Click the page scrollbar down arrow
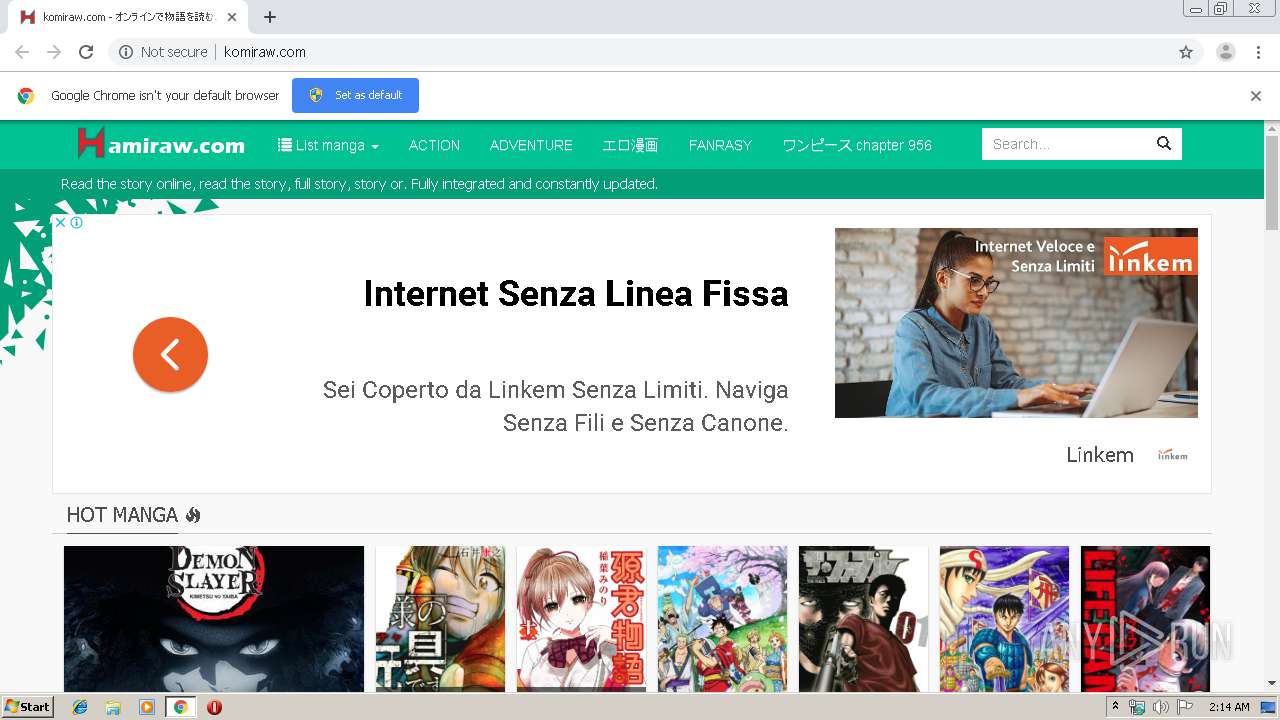The width and height of the screenshot is (1280, 720). click(x=1272, y=683)
